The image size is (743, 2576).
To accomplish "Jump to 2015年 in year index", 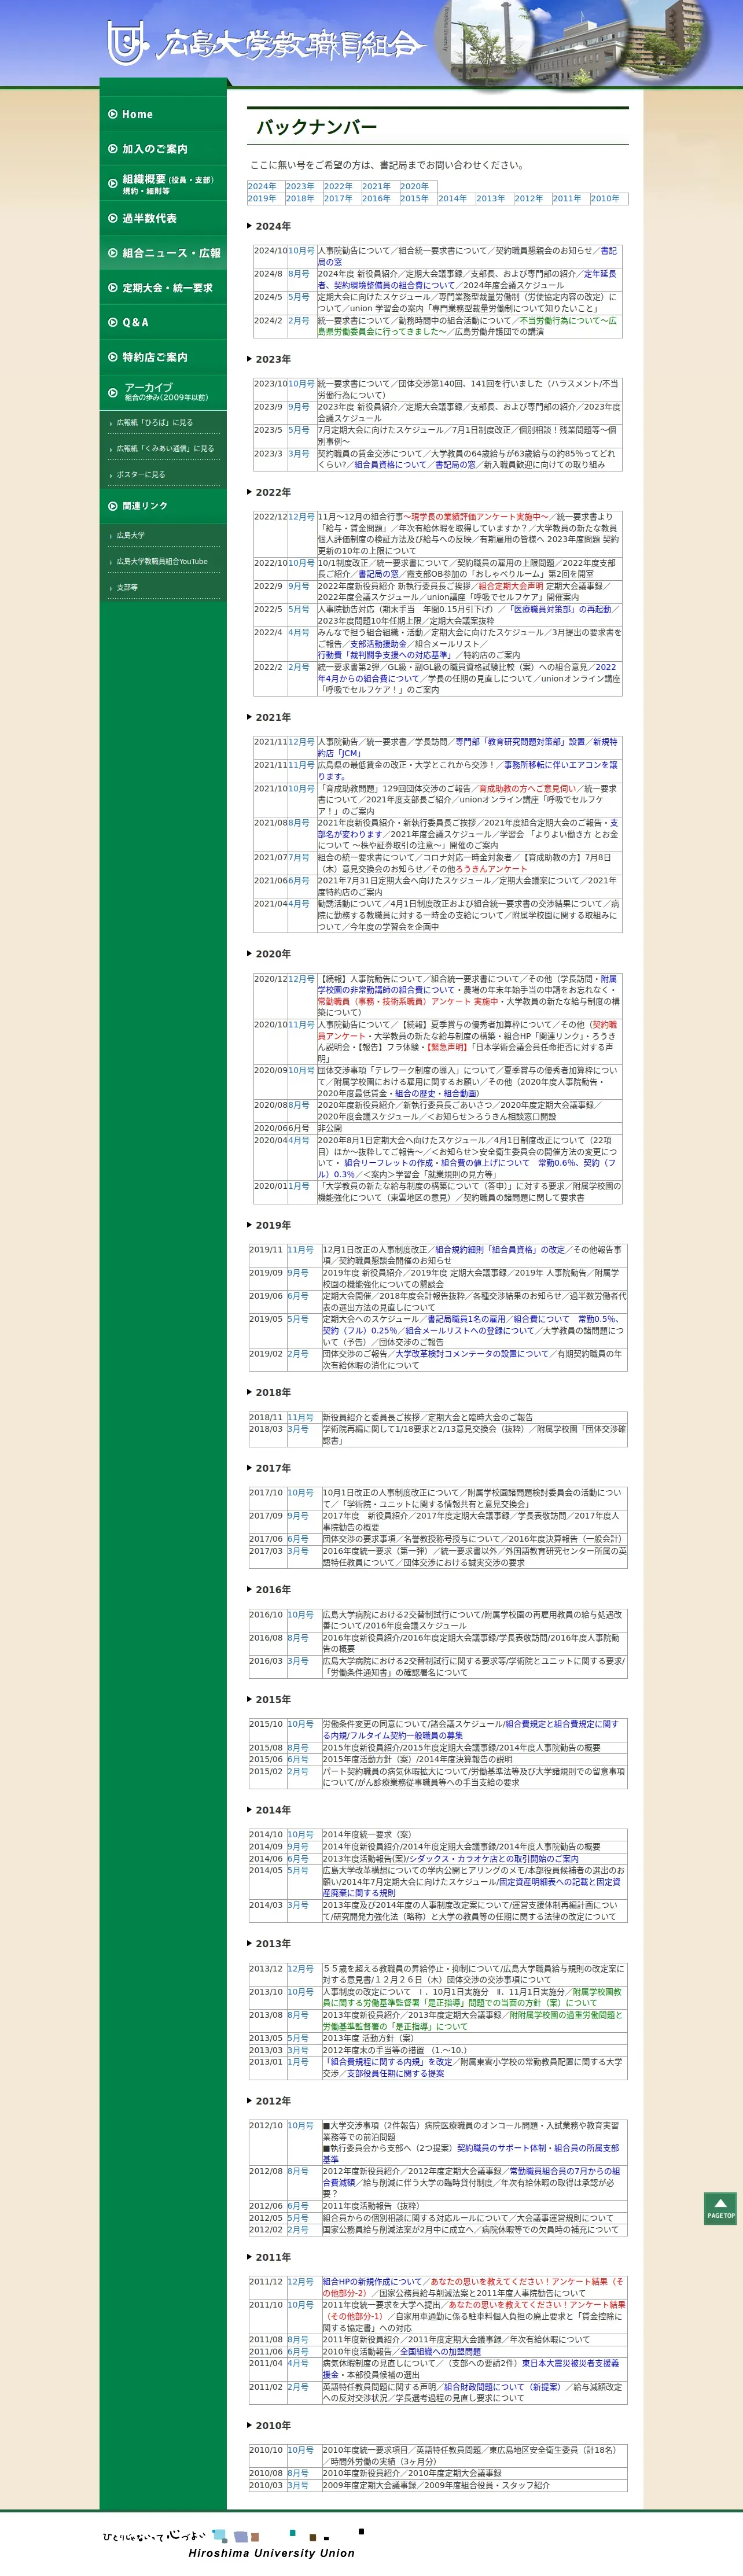I will pyautogui.click(x=414, y=198).
